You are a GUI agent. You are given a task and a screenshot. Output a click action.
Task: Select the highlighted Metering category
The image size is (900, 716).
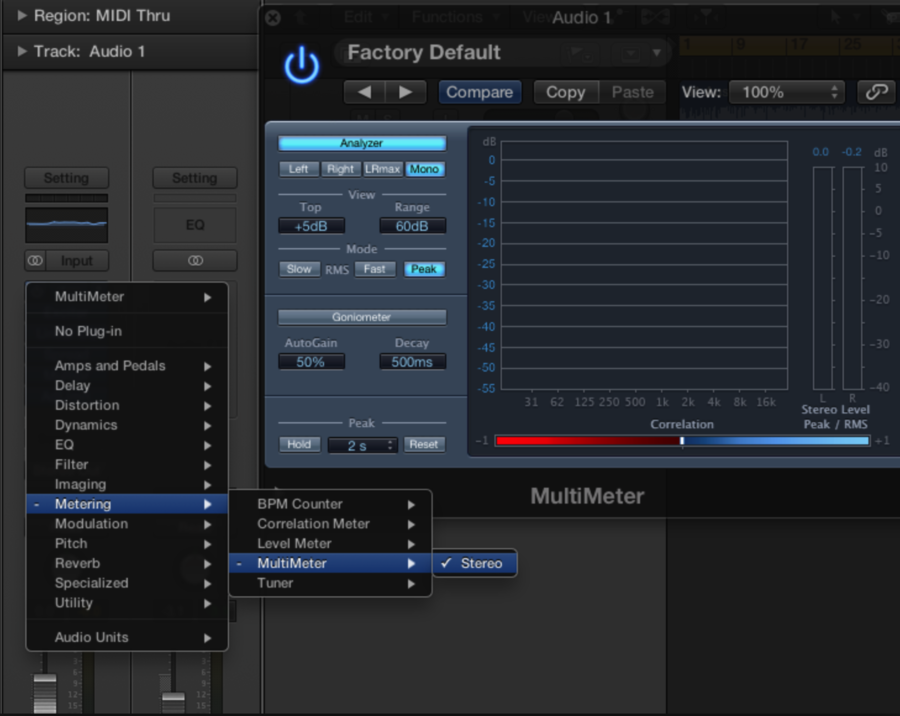[127, 504]
